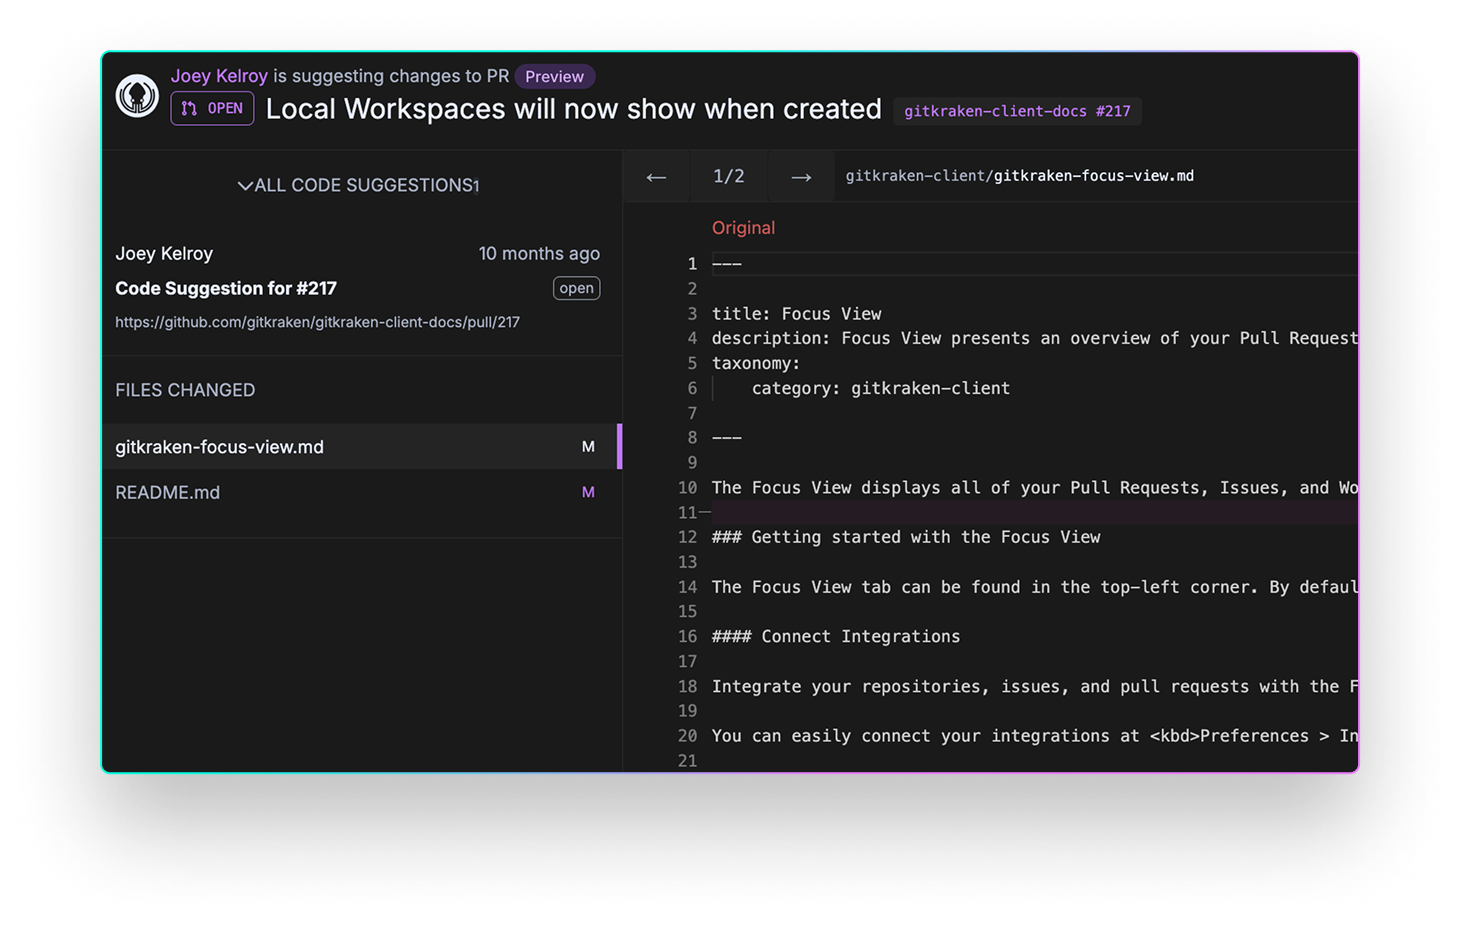Click the gitkraken-client-docs #217 repository badge
1461x925 pixels.
(1017, 111)
